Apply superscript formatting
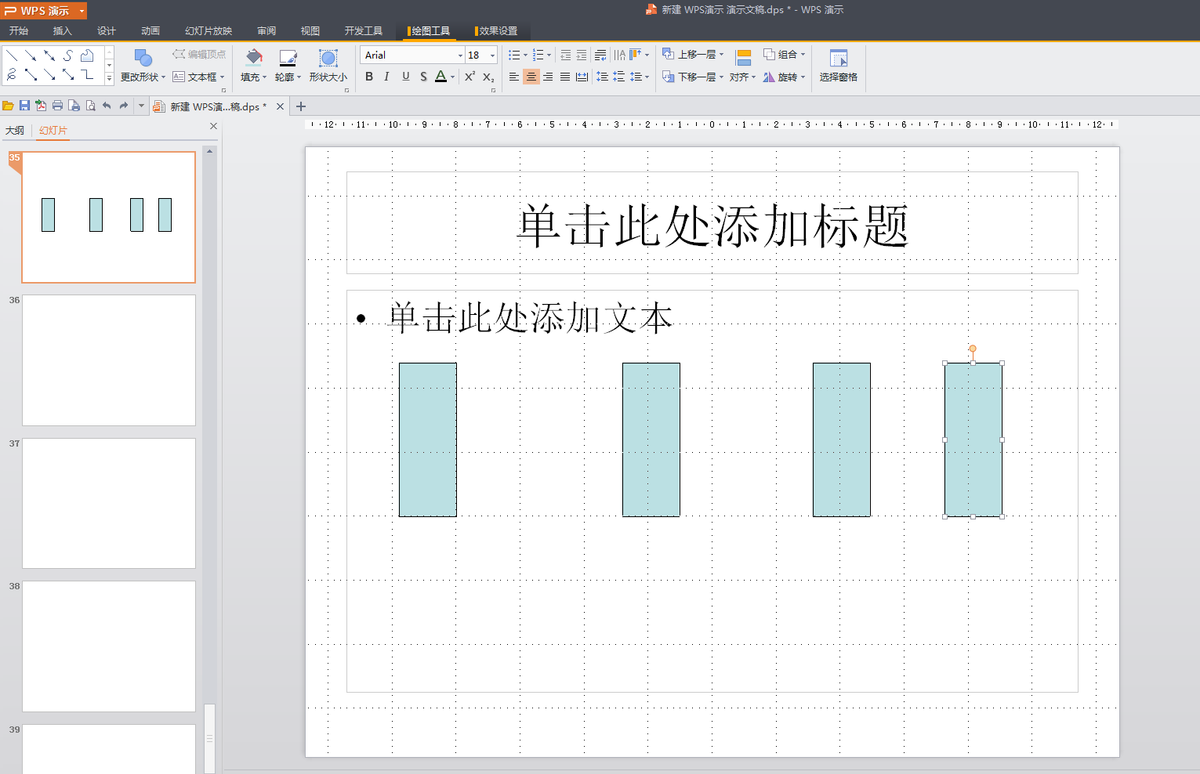 (469, 76)
